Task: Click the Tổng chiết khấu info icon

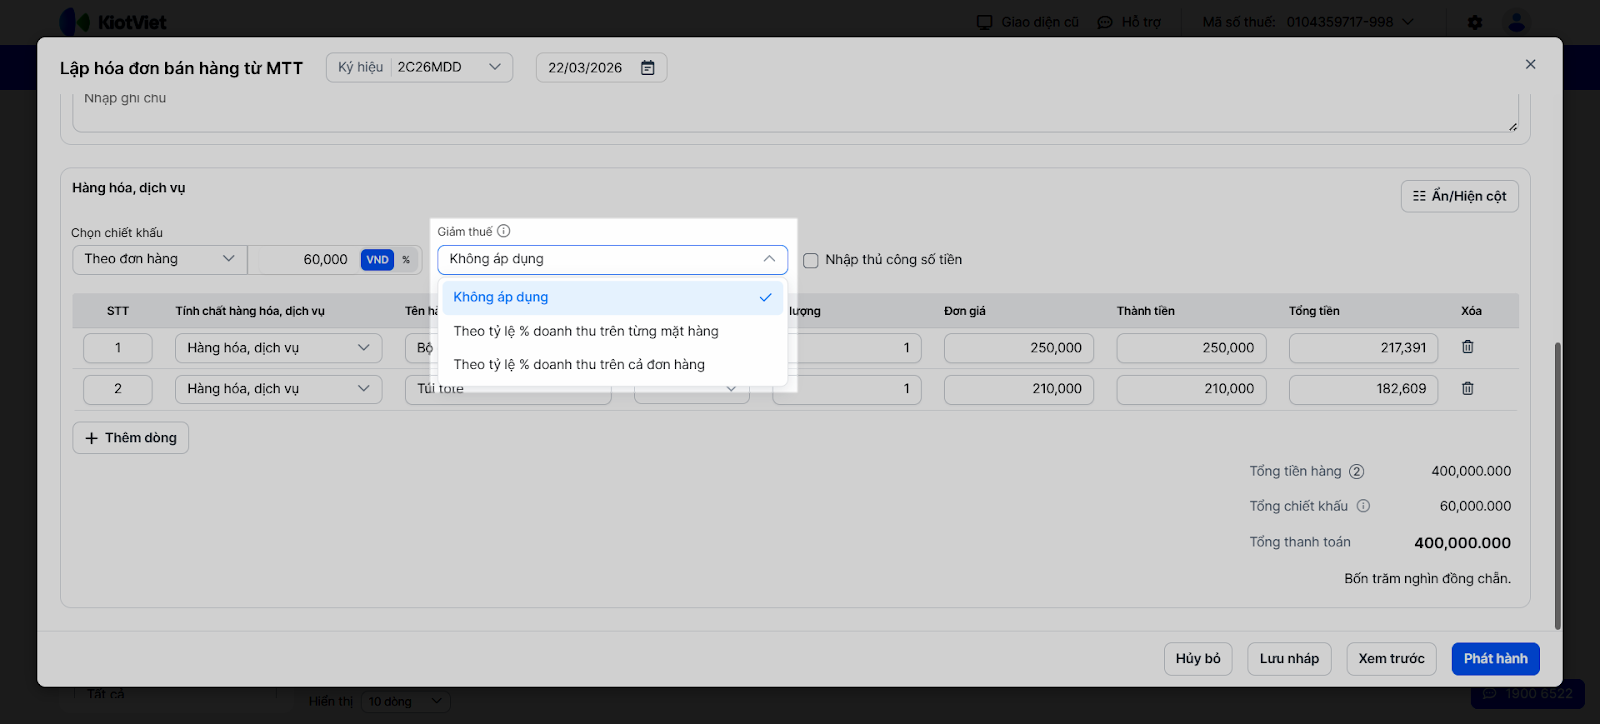Action: pos(1363,506)
